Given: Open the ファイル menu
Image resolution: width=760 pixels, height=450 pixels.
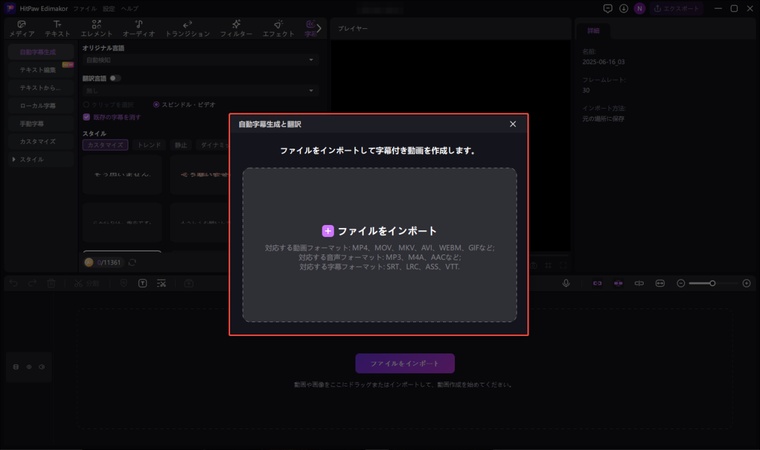Looking at the screenshot, I should [85, 9].
